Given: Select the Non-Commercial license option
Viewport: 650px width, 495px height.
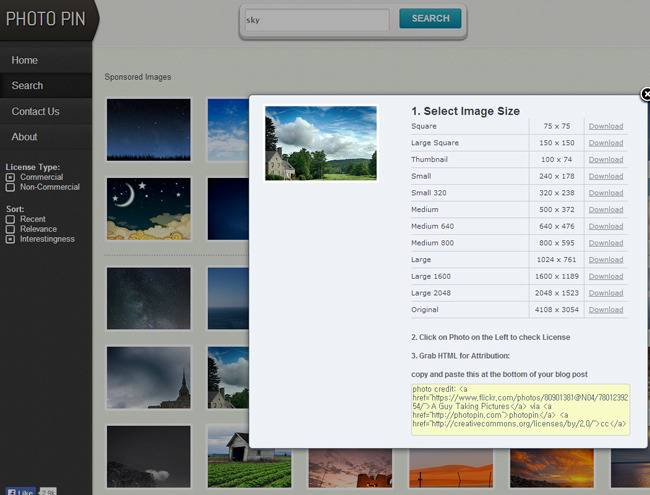Looking at the screenshot, I should pyautogui.click(x=10, y=187).
